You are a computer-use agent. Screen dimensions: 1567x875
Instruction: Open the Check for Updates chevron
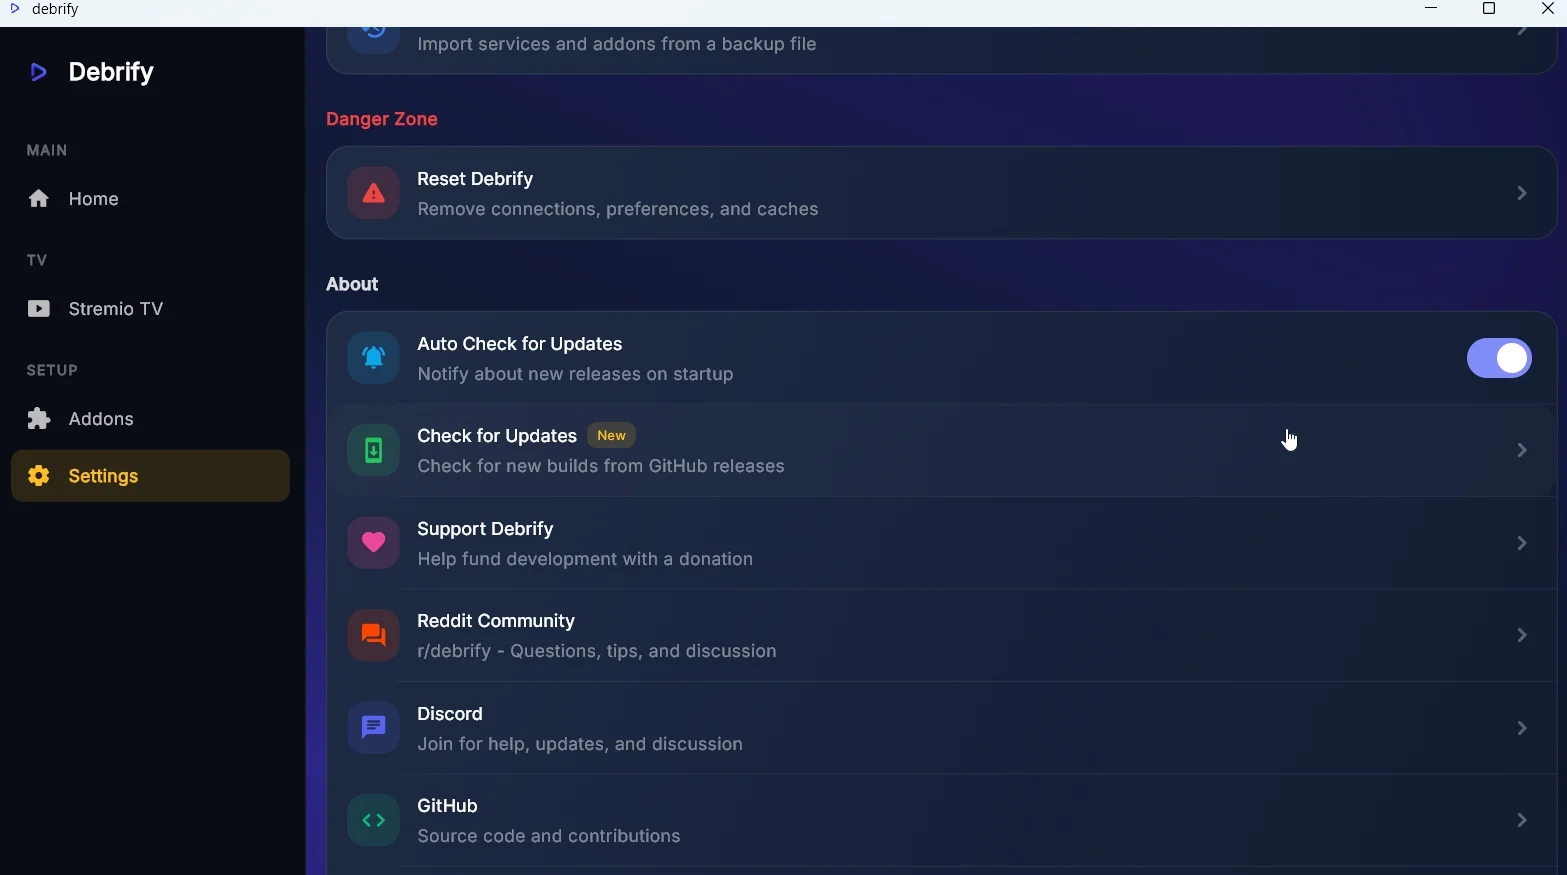tap(1522, 451)
